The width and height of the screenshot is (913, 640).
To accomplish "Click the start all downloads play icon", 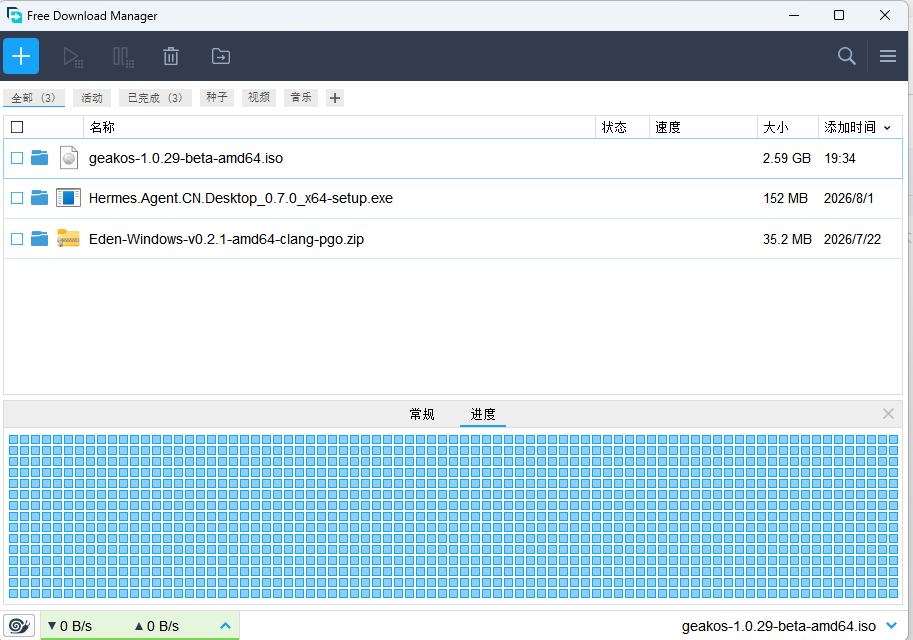I will (73, 56).
